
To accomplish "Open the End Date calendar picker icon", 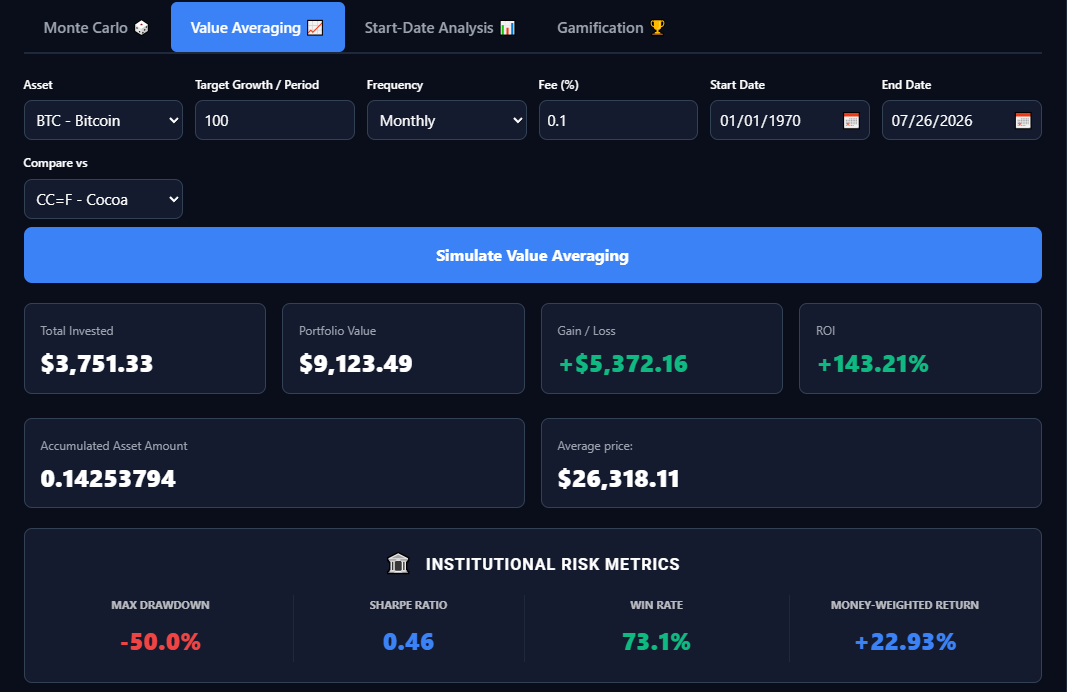I will (x=1023, y=121).
